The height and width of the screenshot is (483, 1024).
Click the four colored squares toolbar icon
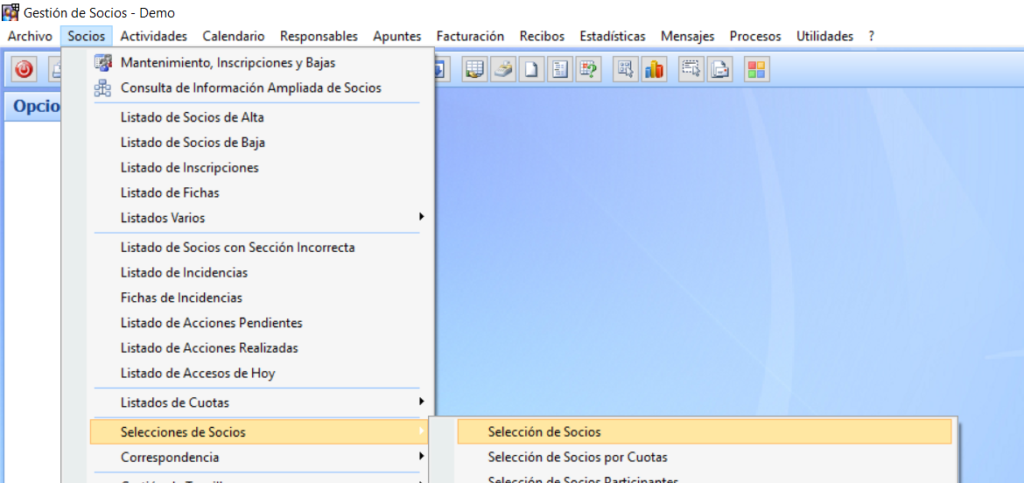pyautogui.click(x=757, y=70)
